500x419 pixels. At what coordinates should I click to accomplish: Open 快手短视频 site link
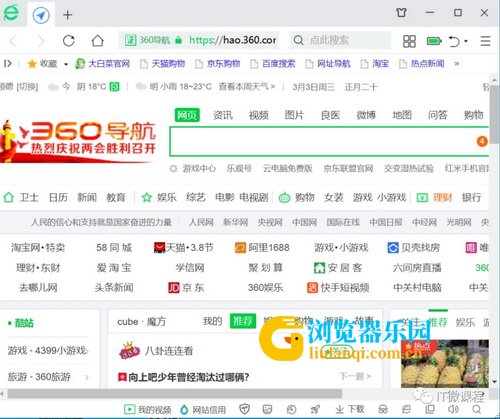pos(338,287)
